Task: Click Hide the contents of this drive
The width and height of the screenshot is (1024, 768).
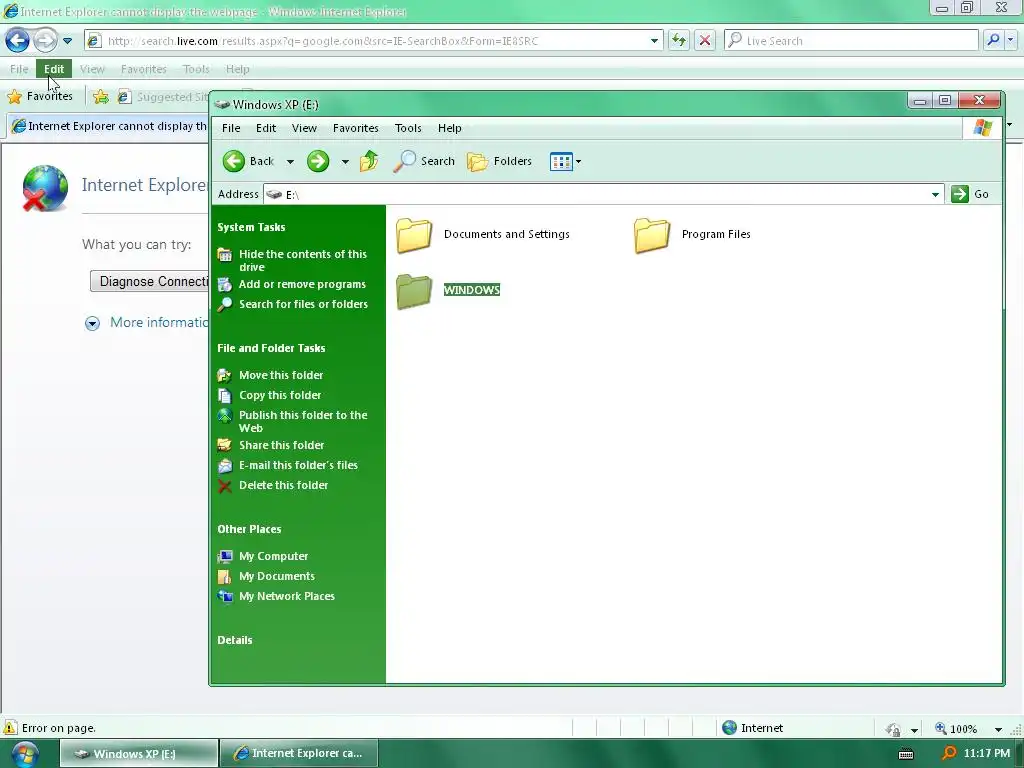Action: tap(303, 261)
